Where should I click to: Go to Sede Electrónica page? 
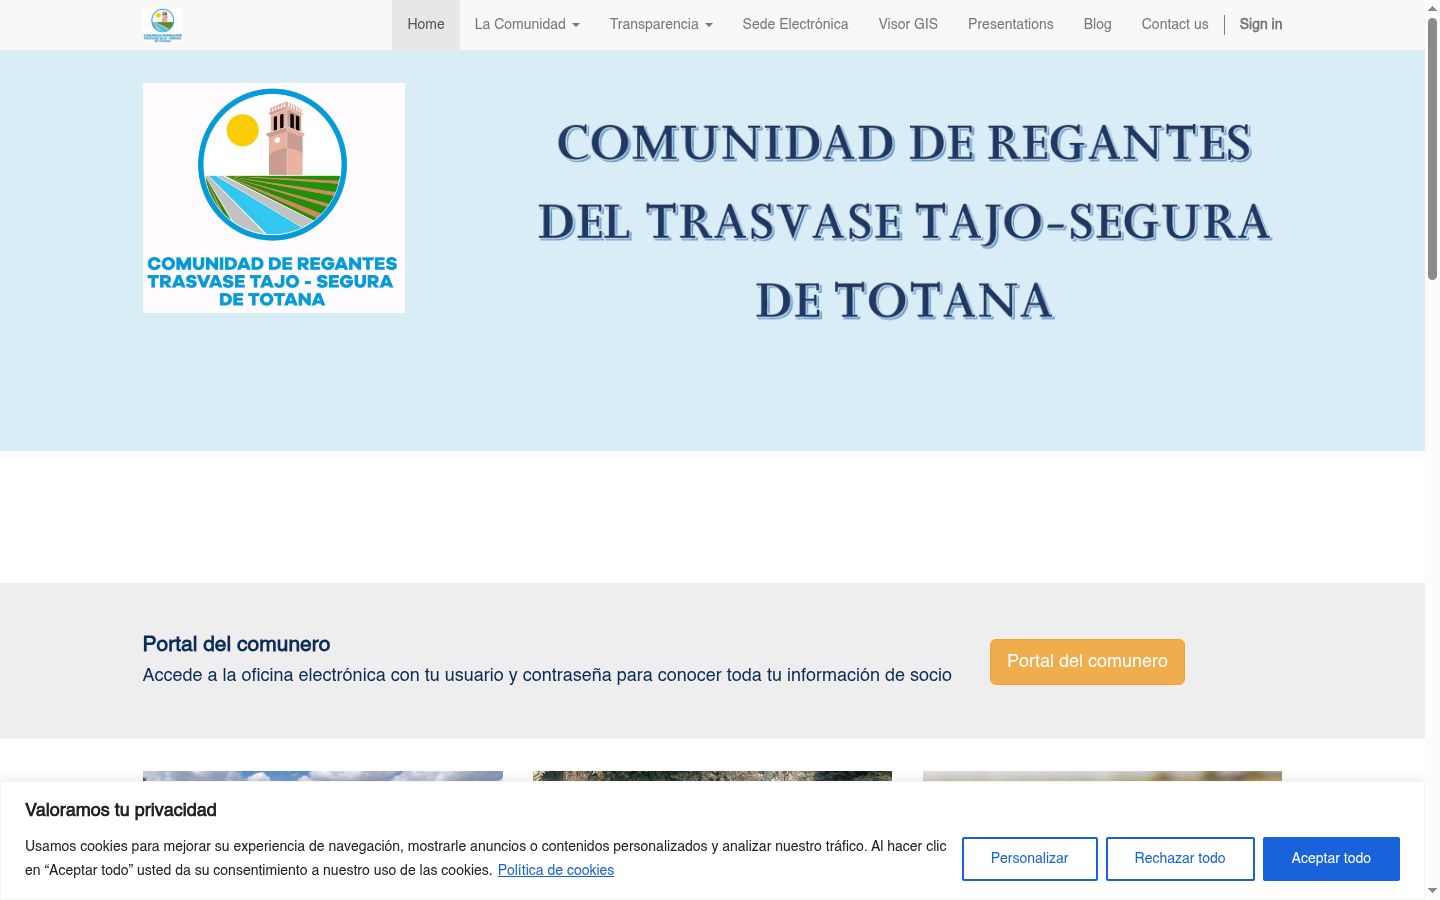795,24
